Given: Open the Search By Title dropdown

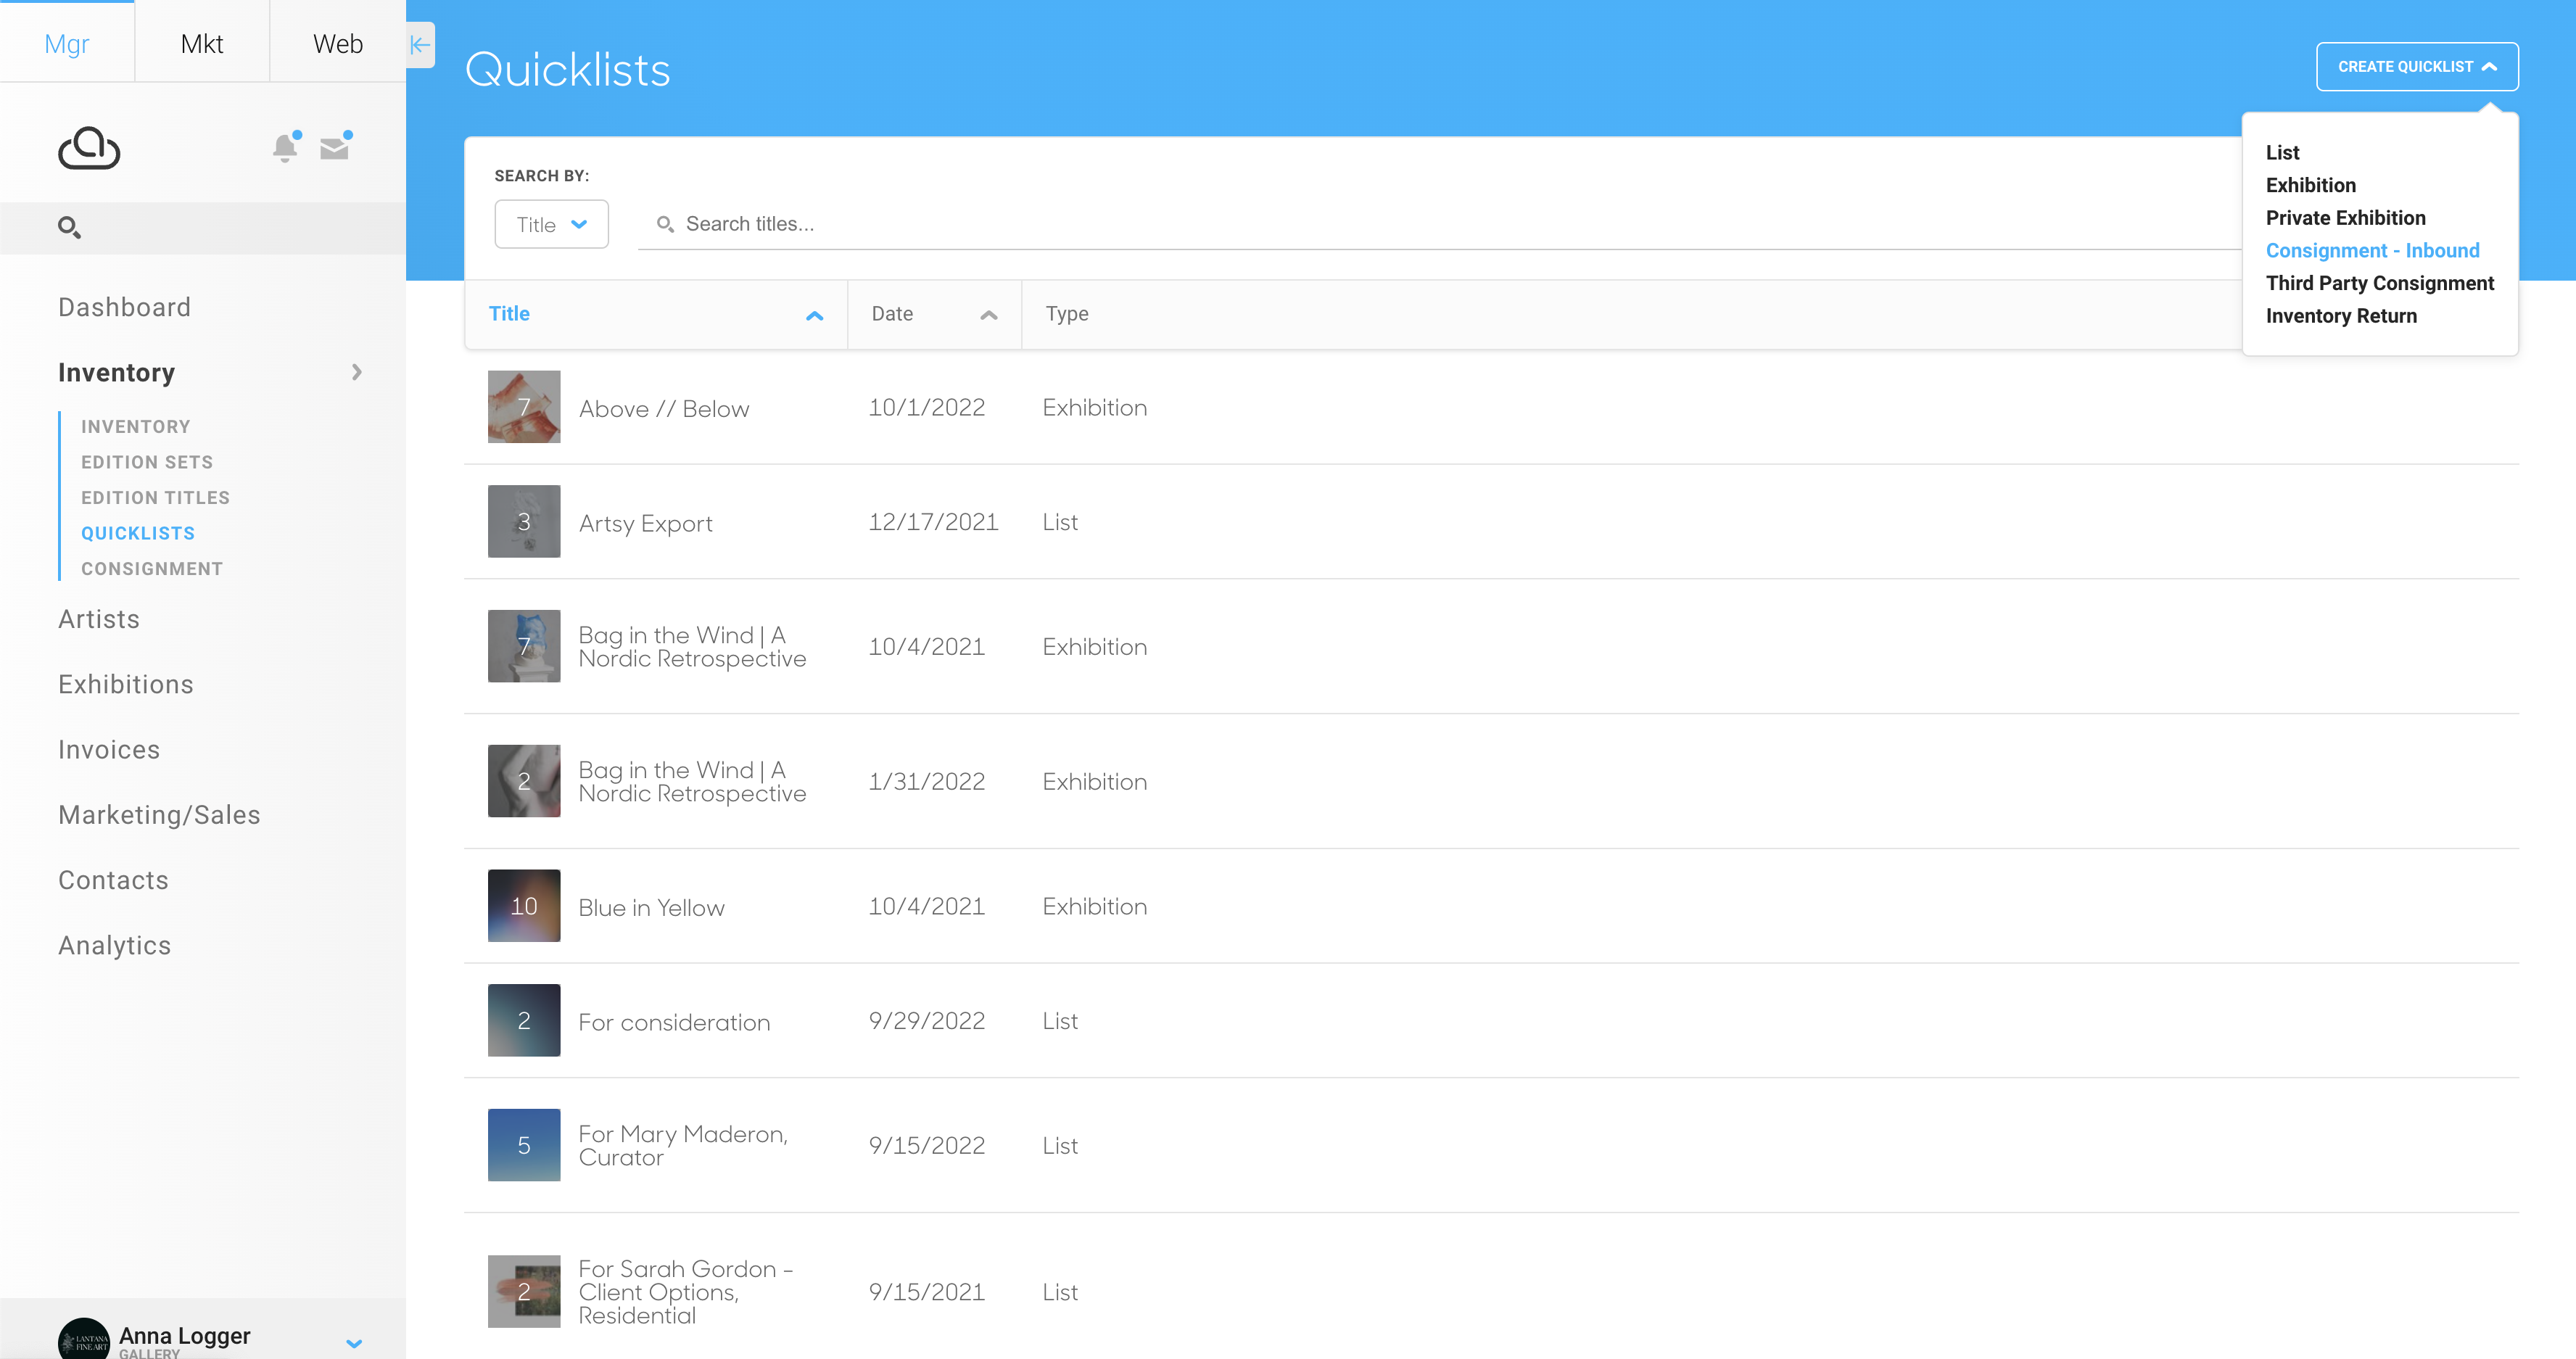Looking at the screenshot, I should (x=551, y=224).
